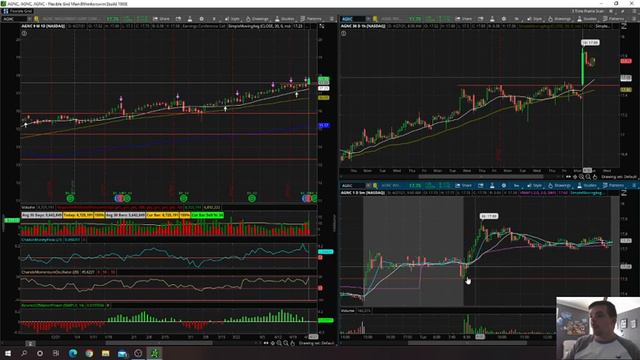The image size is (640, 360).
Task: Click the Share button in bottom-right chart toolbar
Action: [x=464, y=185]
